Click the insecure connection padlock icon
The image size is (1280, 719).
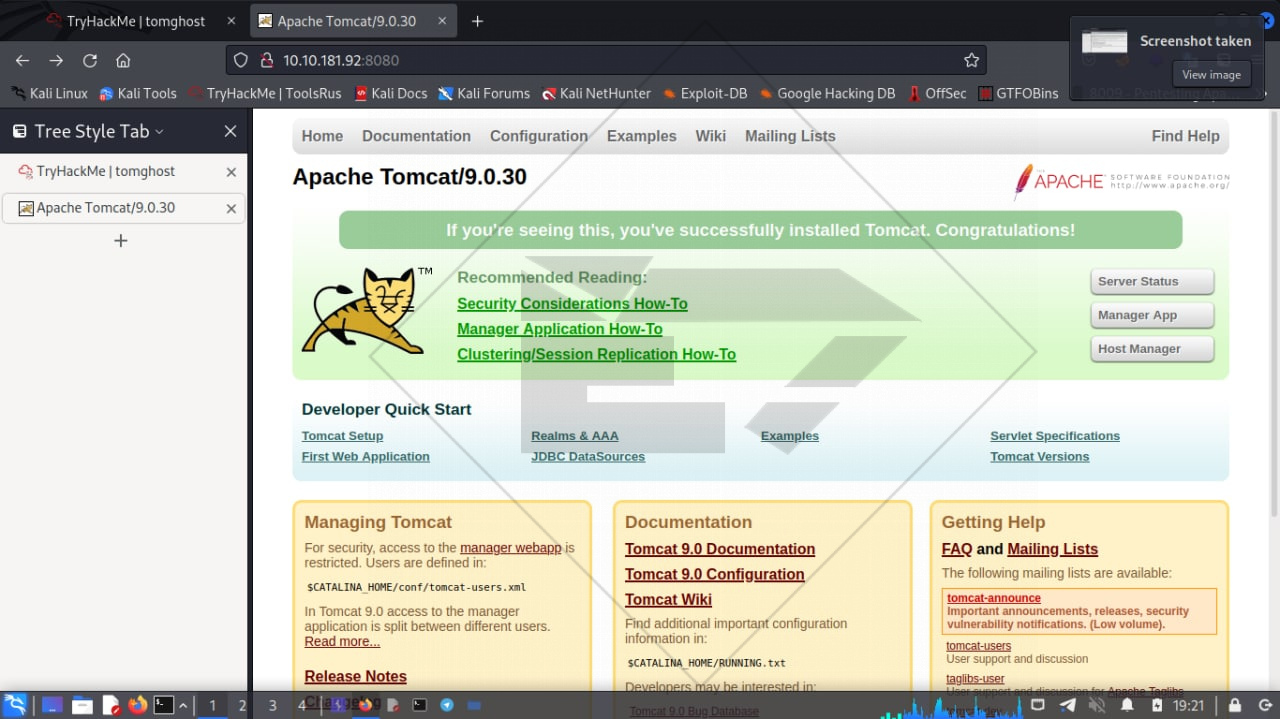[x=266, y=60]
